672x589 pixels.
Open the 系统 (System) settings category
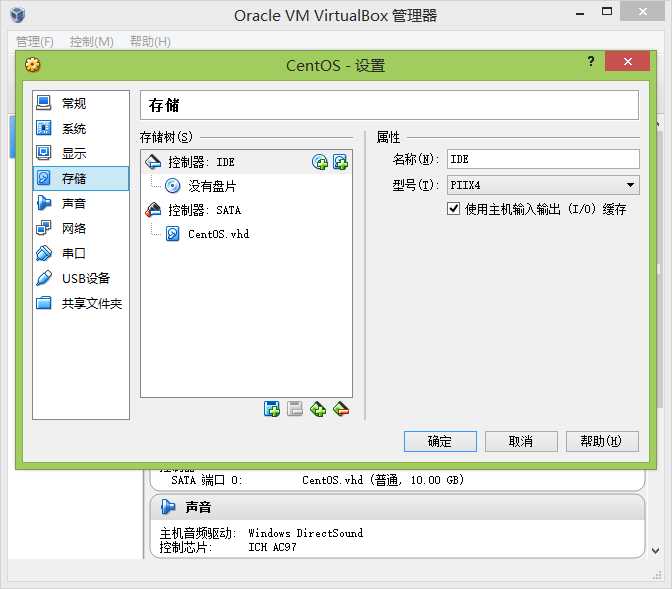click(x=81, y=128)
